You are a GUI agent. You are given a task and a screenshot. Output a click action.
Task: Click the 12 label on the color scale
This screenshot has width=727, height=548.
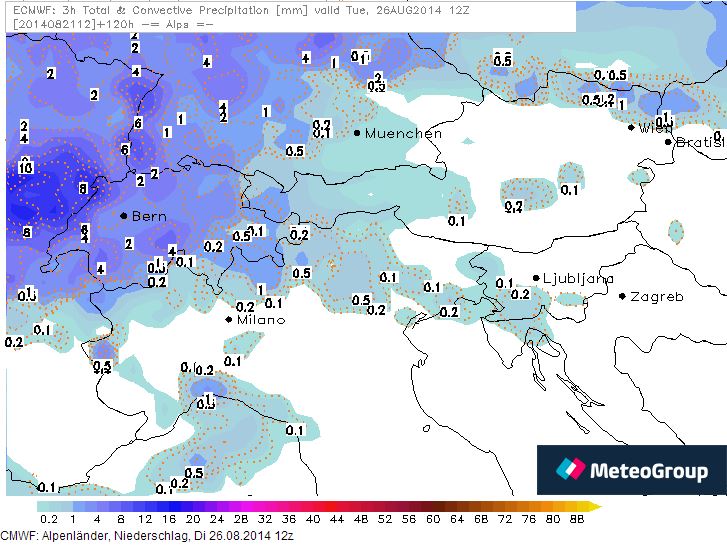145,519
